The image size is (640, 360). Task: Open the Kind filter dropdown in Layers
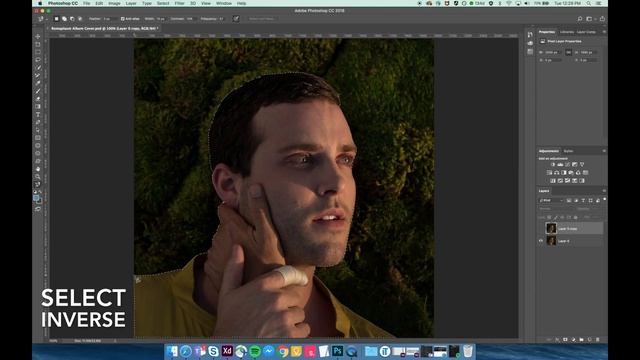(551, 200)
